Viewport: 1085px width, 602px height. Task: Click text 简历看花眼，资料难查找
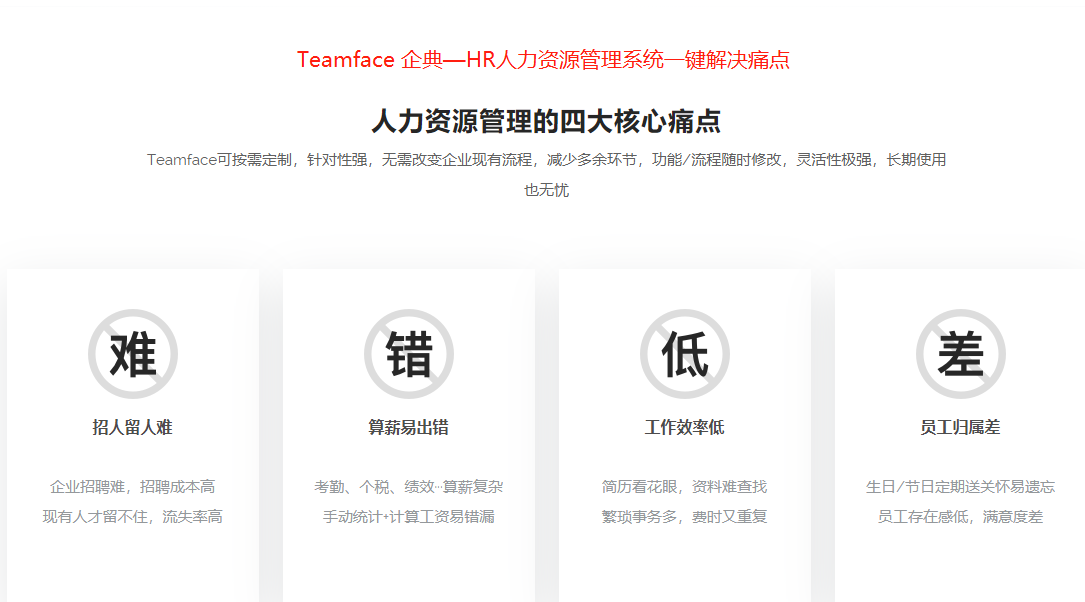pyautogui.click(x=684, y=487)
